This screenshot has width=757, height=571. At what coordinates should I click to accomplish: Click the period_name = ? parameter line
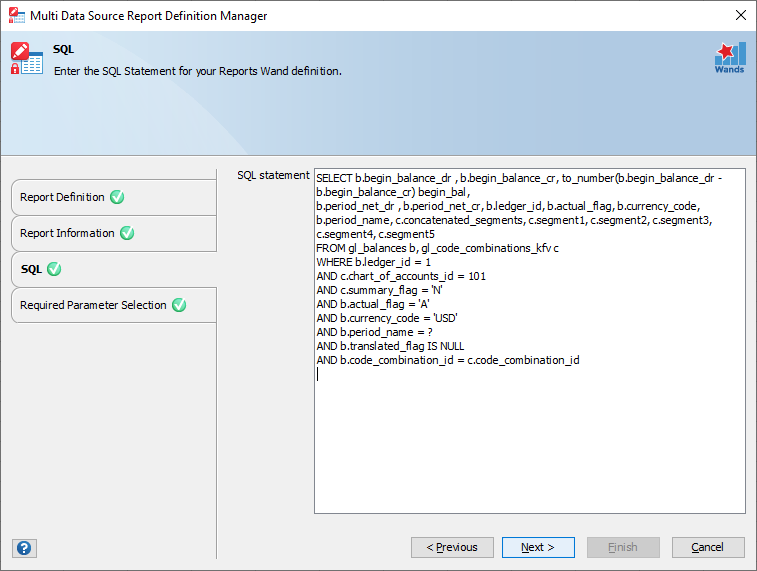click(x=374, y=332)
